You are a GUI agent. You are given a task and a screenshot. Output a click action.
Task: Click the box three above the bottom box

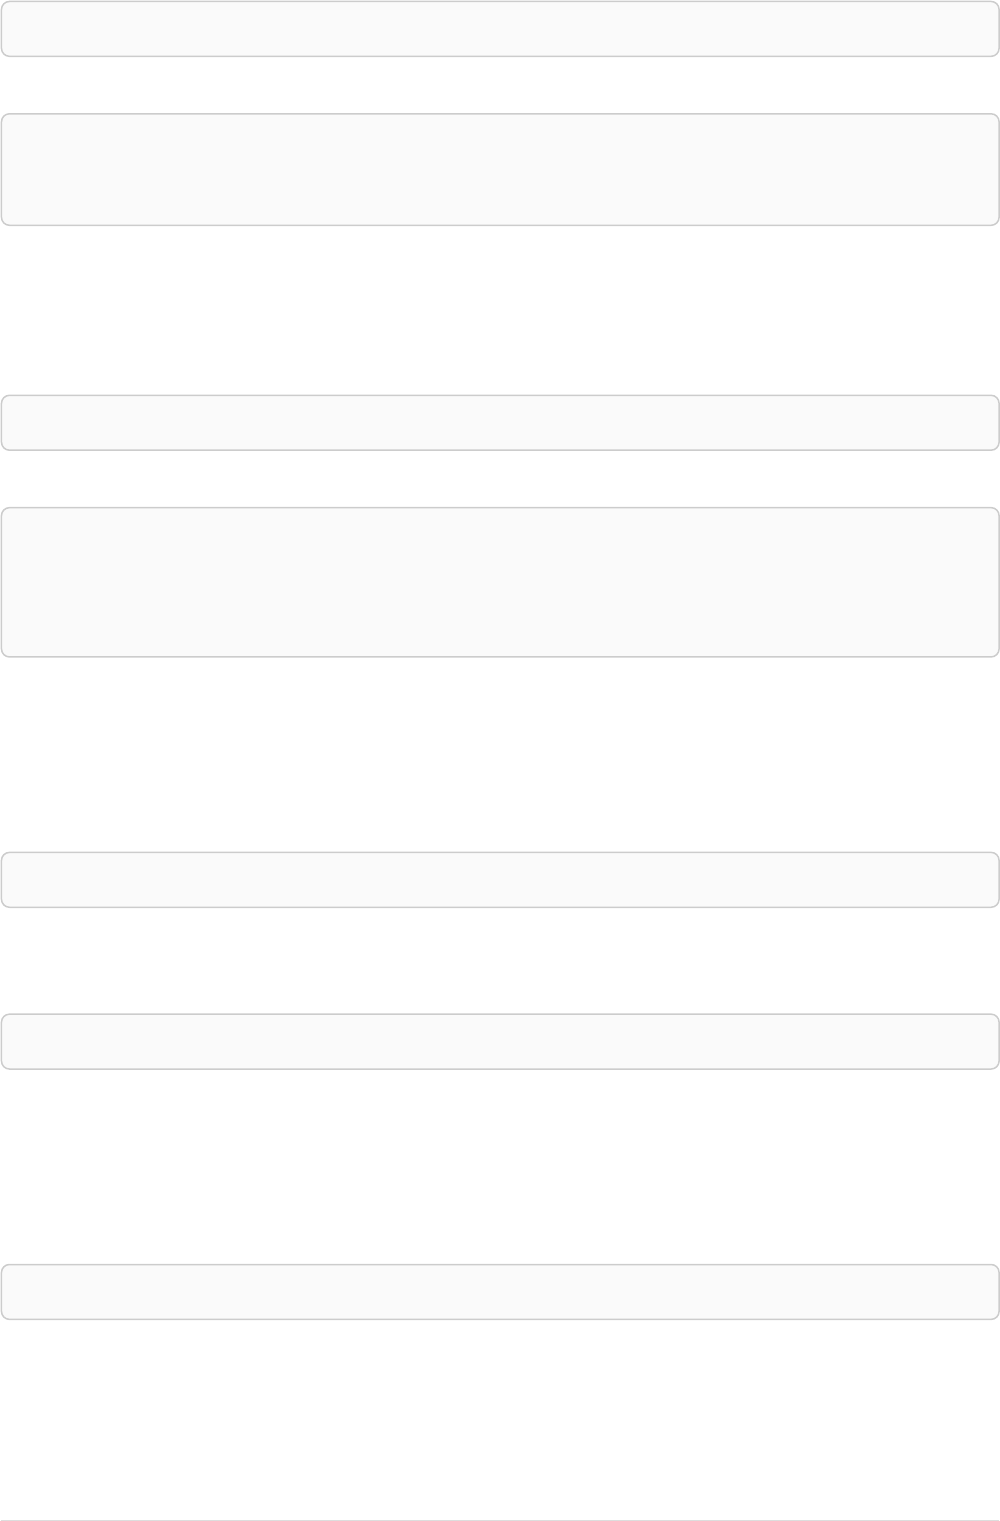click(500, 582)
